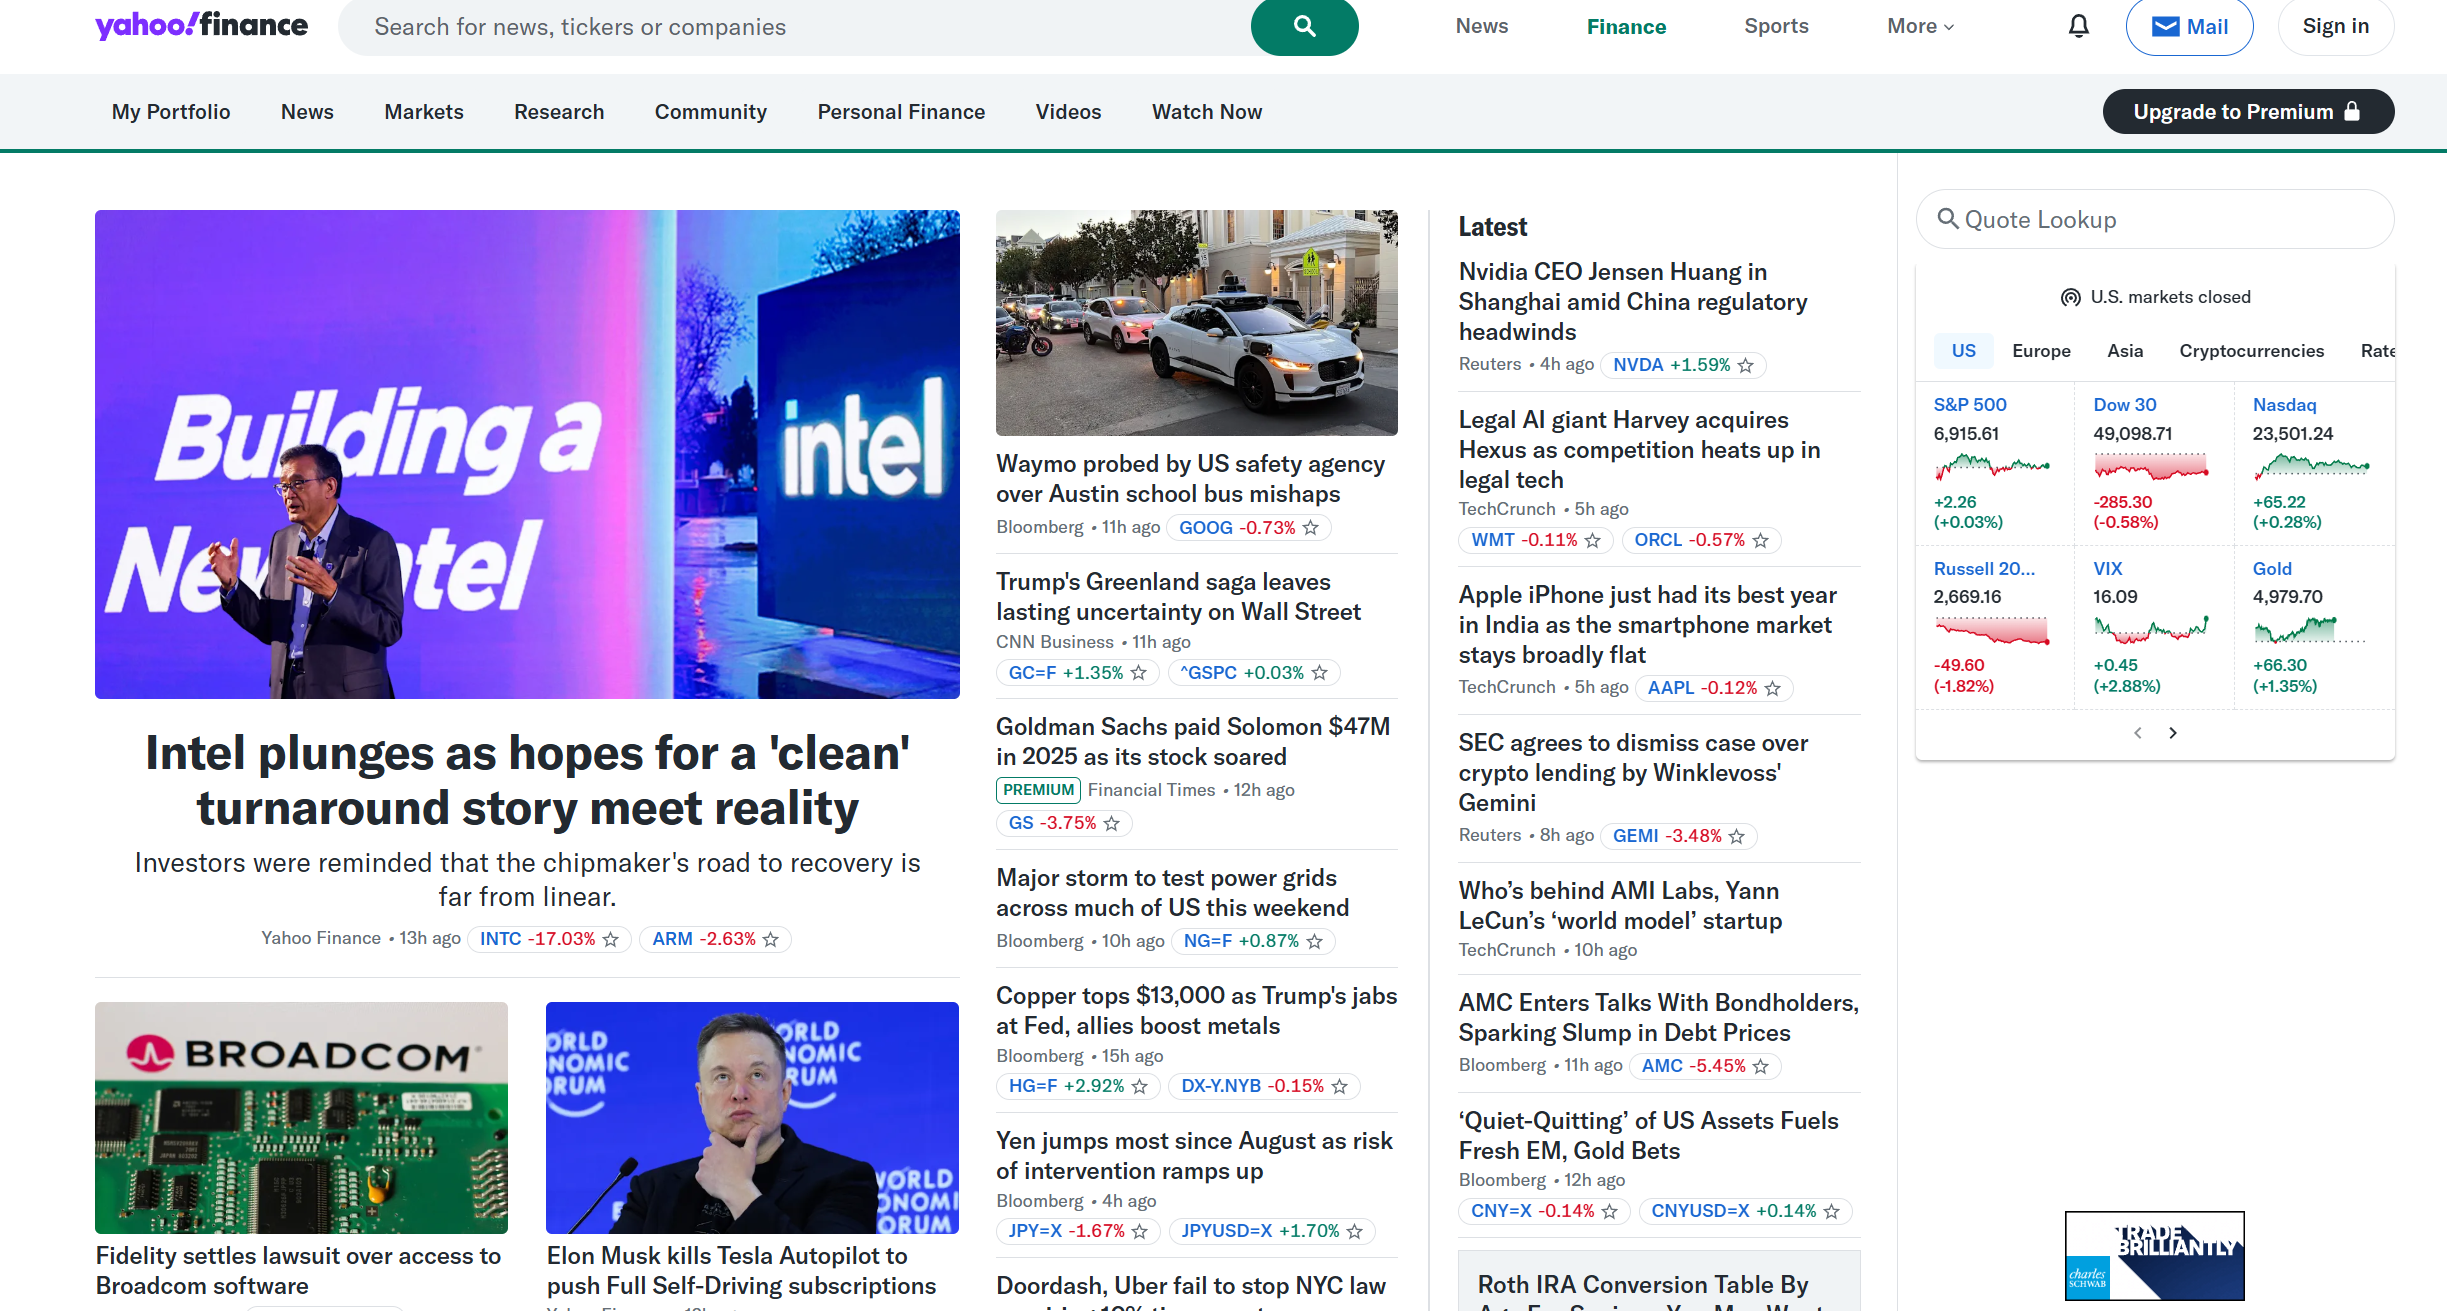Click the Sign in button

click(2335, 26)
